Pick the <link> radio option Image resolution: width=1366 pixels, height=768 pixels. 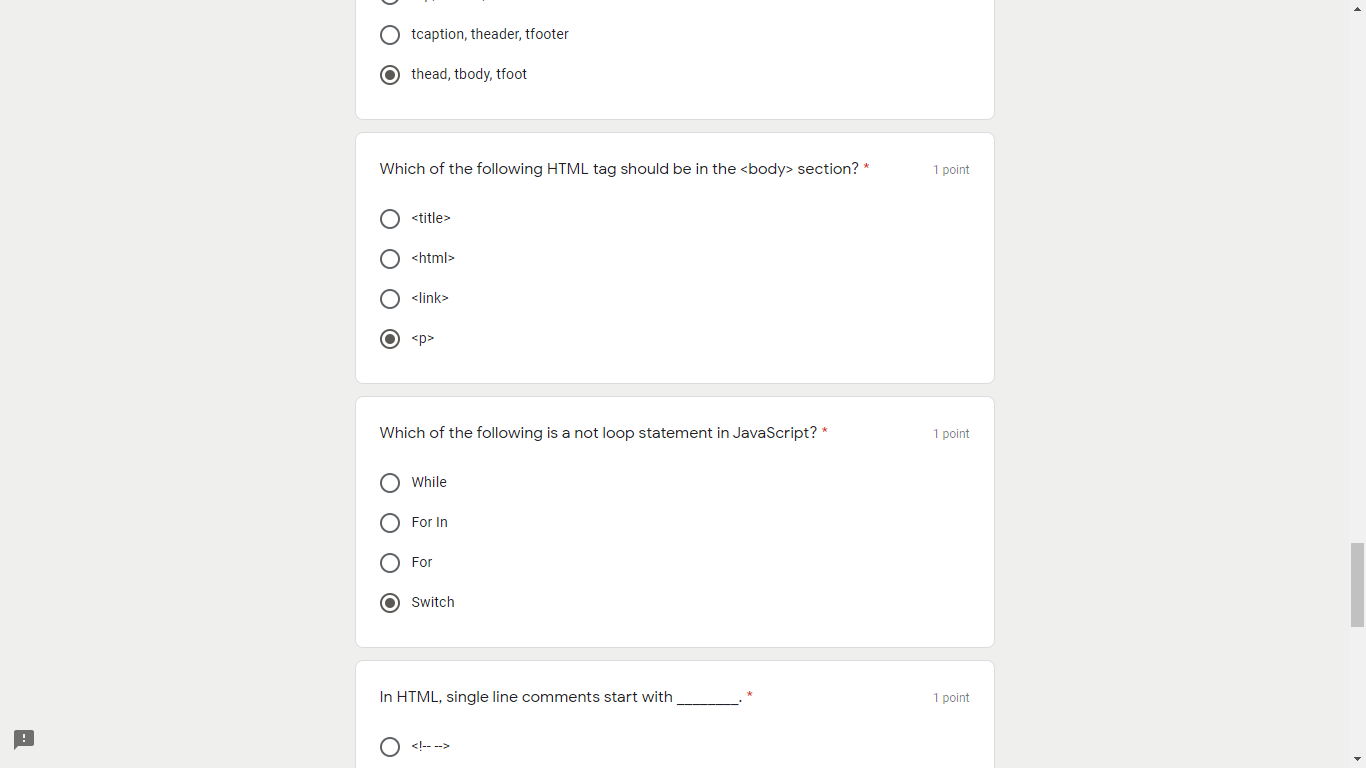[390, 299]
